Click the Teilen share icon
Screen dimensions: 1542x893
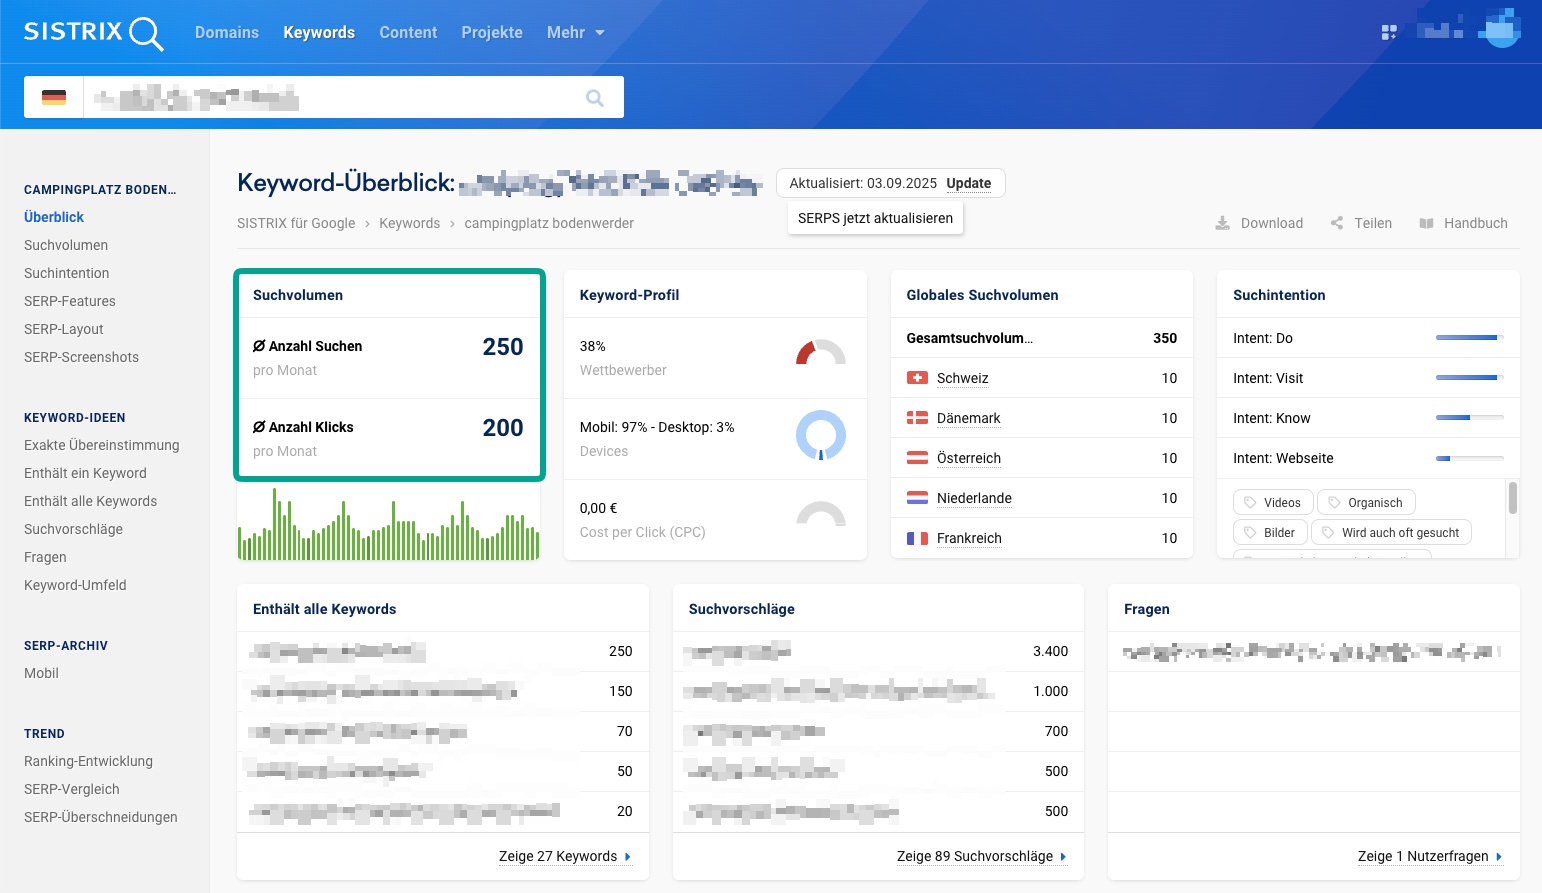click(1337, 223)
